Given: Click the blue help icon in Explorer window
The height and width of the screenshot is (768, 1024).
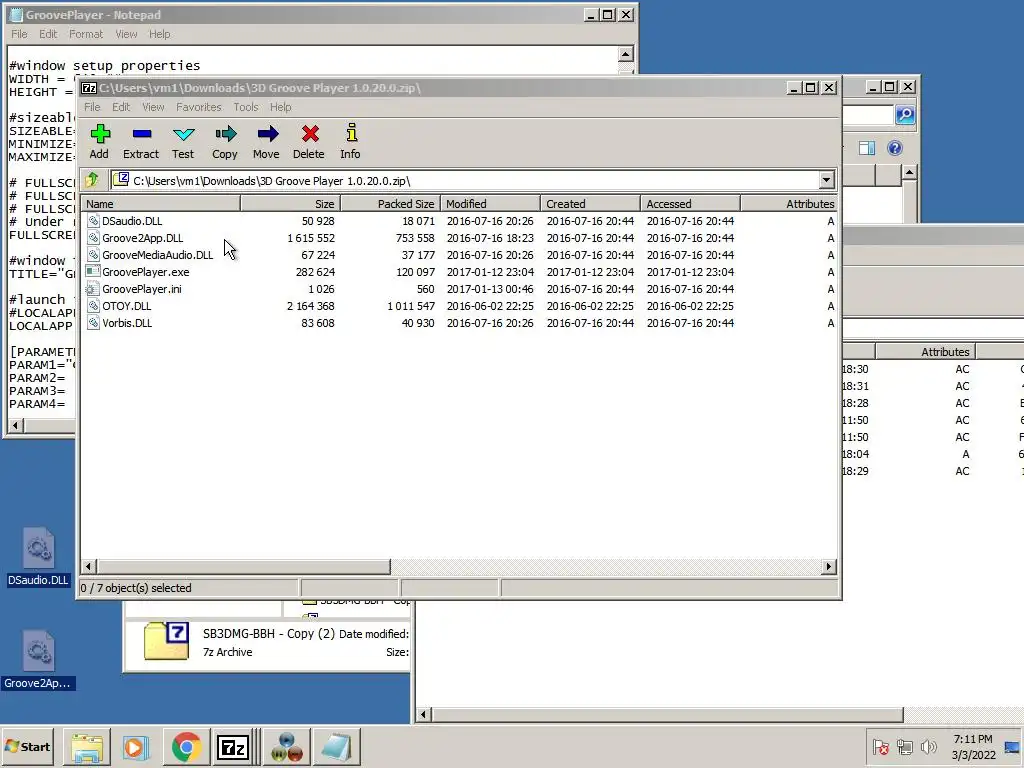Looking at the screenshot, I should click(x=895, y=148).
